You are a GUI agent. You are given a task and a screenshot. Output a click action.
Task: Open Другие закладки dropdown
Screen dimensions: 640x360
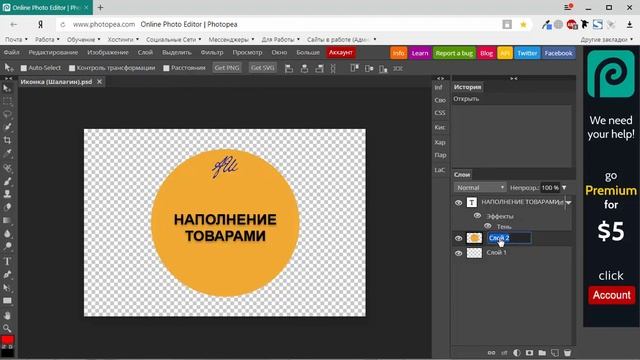click(606, 40)
